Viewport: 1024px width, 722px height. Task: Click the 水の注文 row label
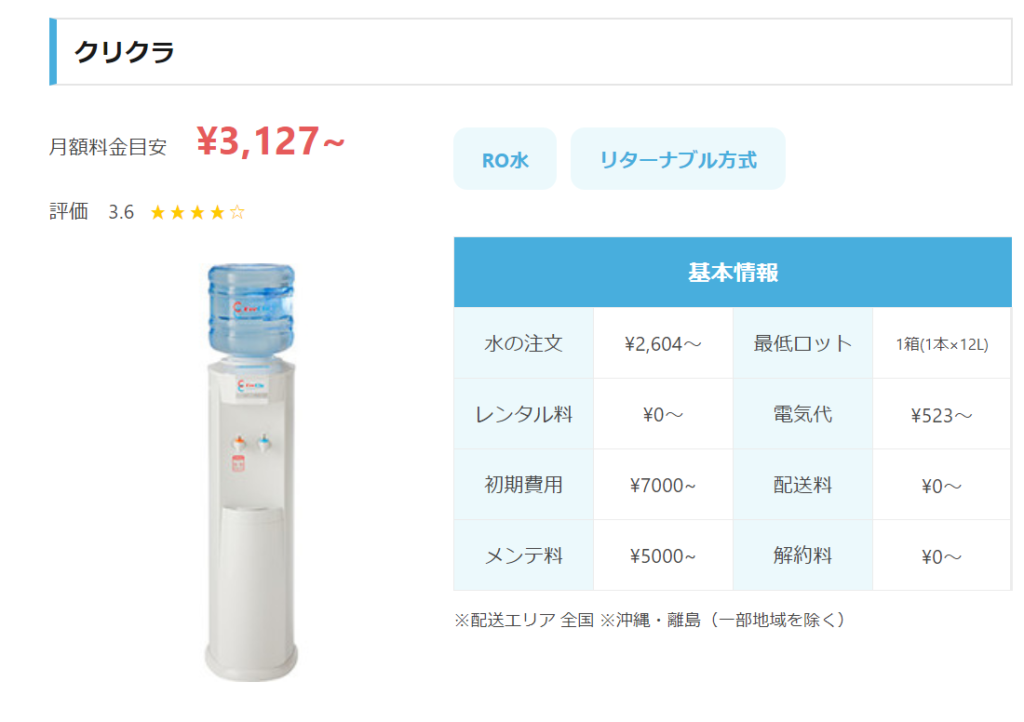point(523,343)
